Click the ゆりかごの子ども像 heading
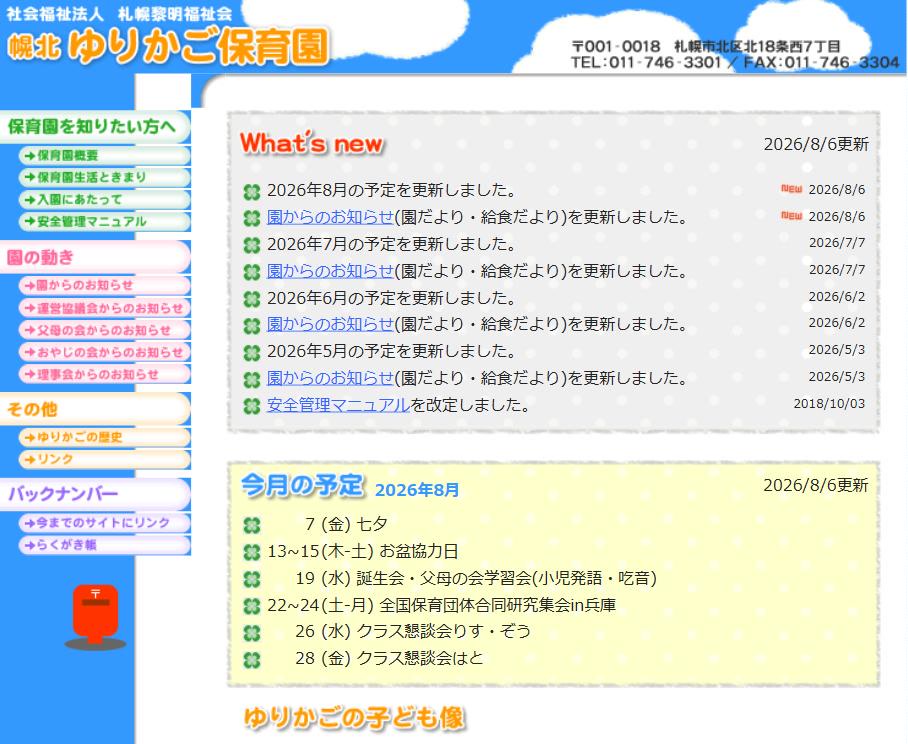This screenshot has width=908, height=744. pyautogui.click(x=354, y=718)
